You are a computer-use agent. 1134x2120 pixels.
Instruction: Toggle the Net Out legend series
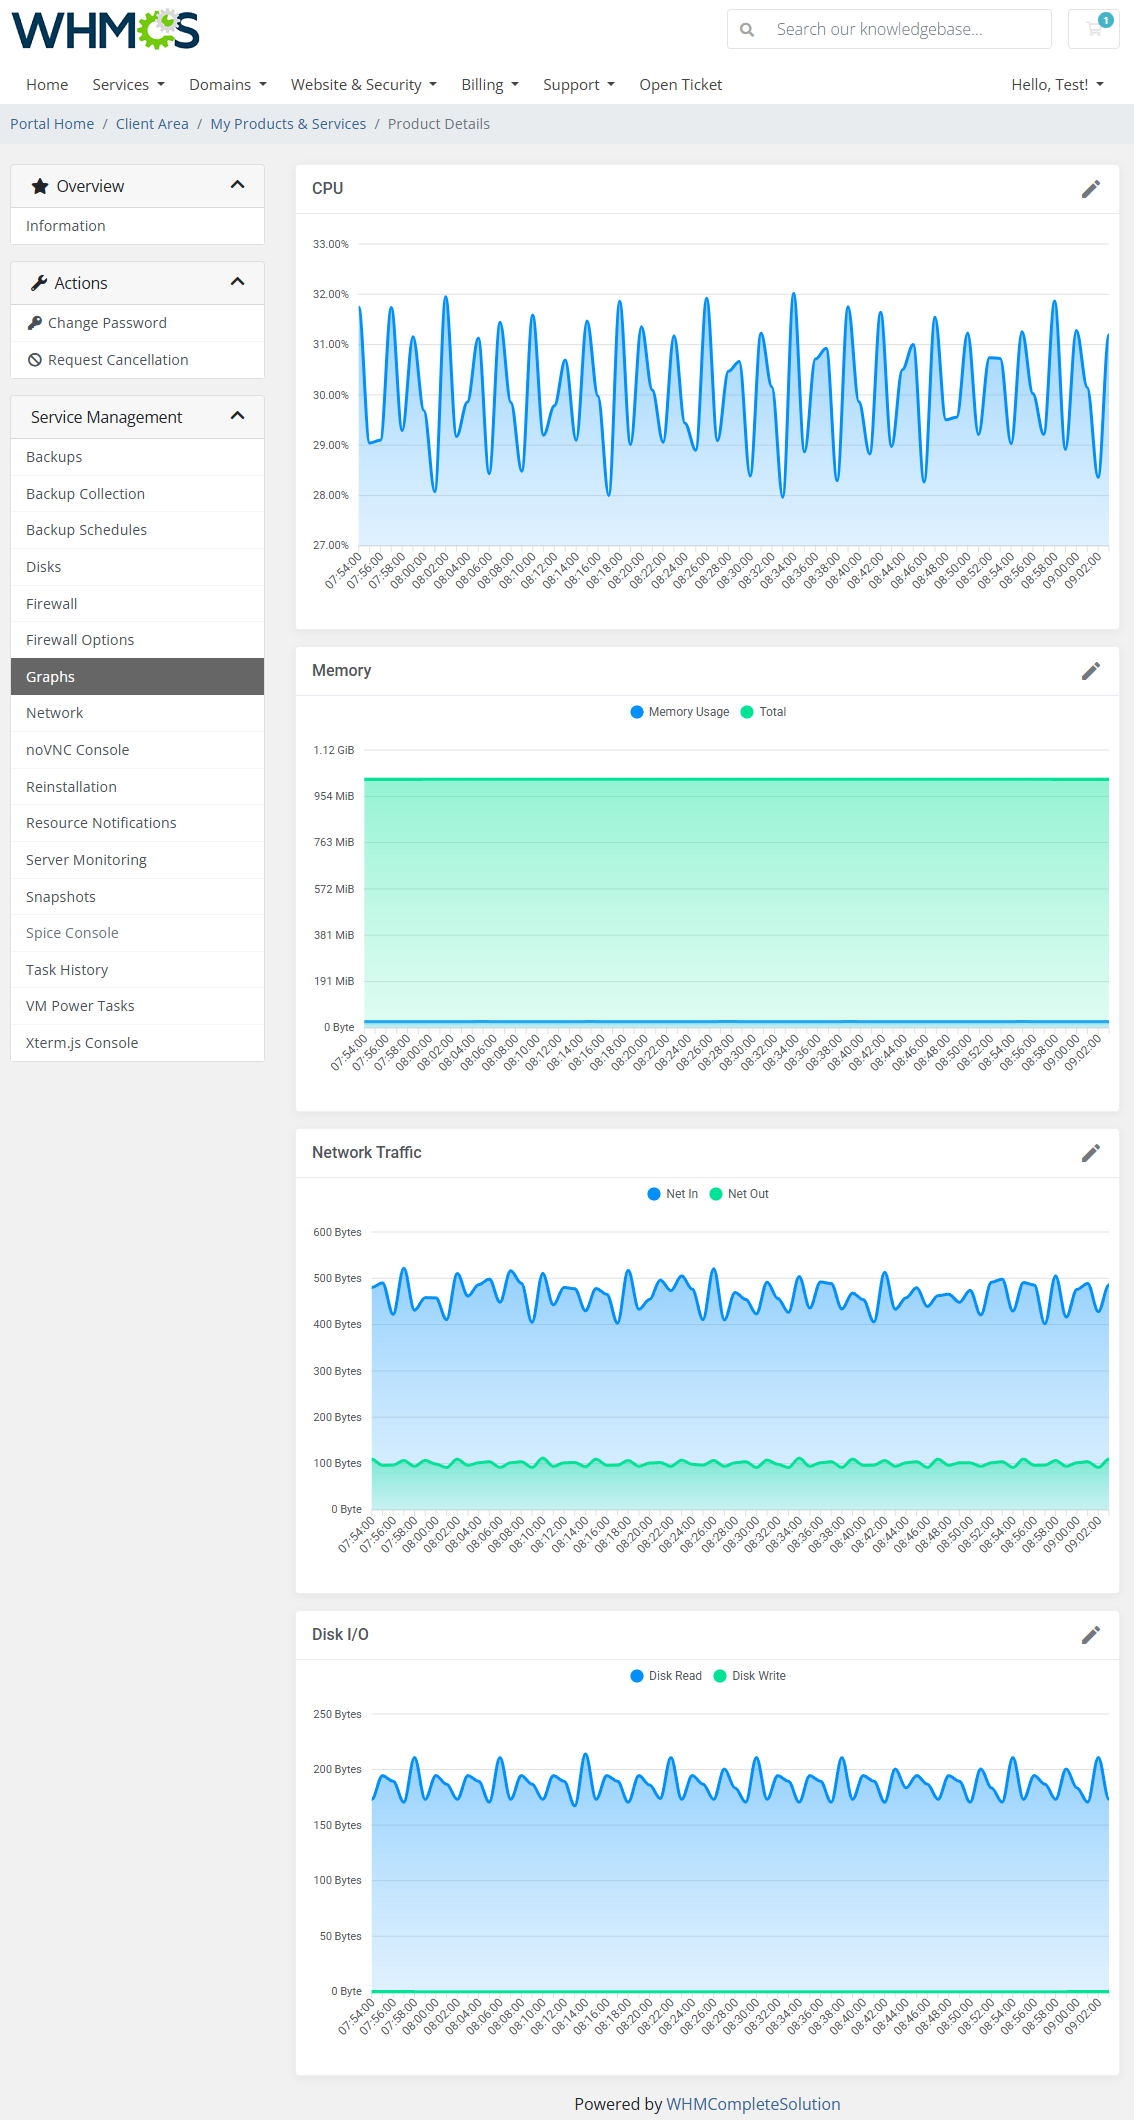tap(747, 1194)
